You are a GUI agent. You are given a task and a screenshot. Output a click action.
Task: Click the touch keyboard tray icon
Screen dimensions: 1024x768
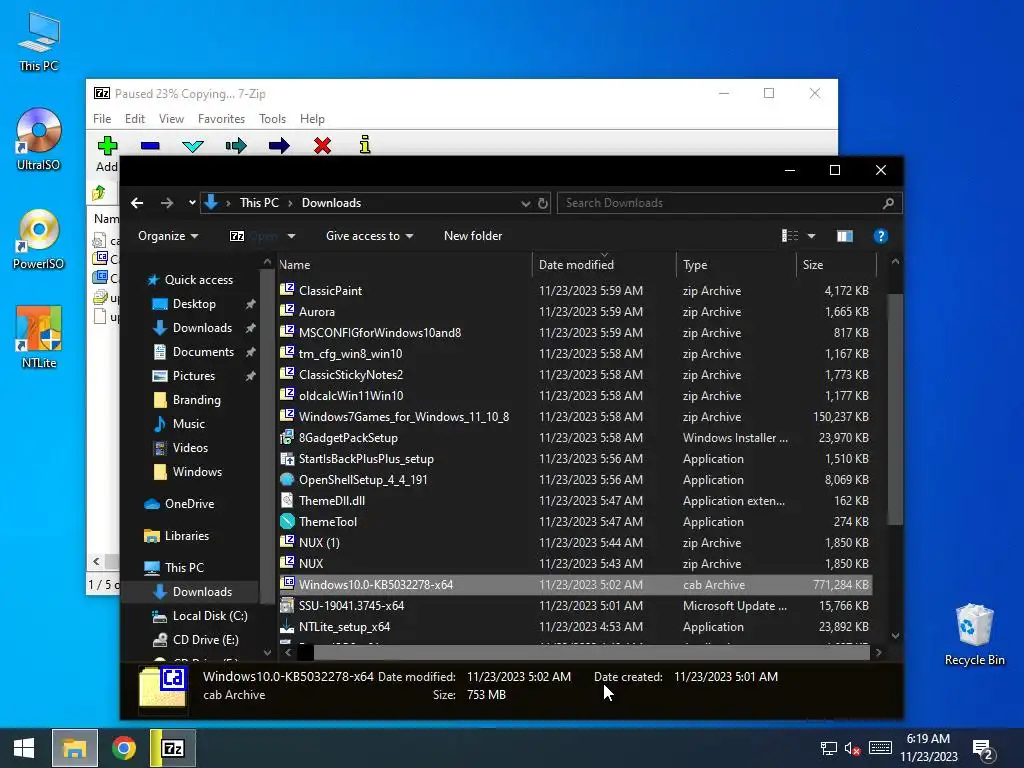pyautogui.click(x=880, y=748)
